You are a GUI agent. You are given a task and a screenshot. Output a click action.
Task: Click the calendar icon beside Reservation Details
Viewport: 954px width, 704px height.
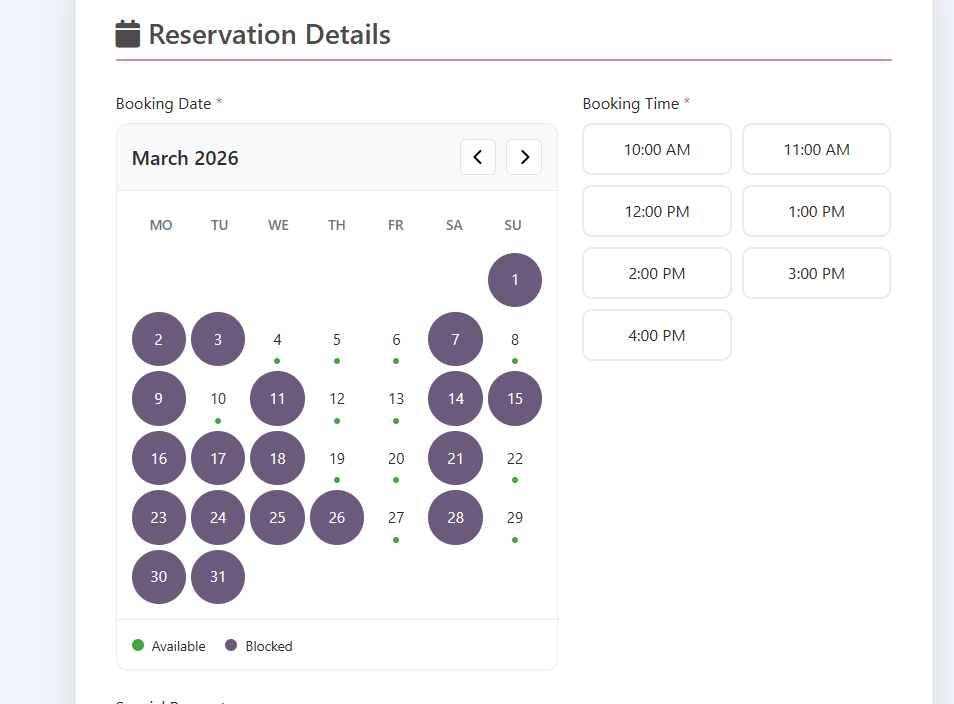coord(127,35)
